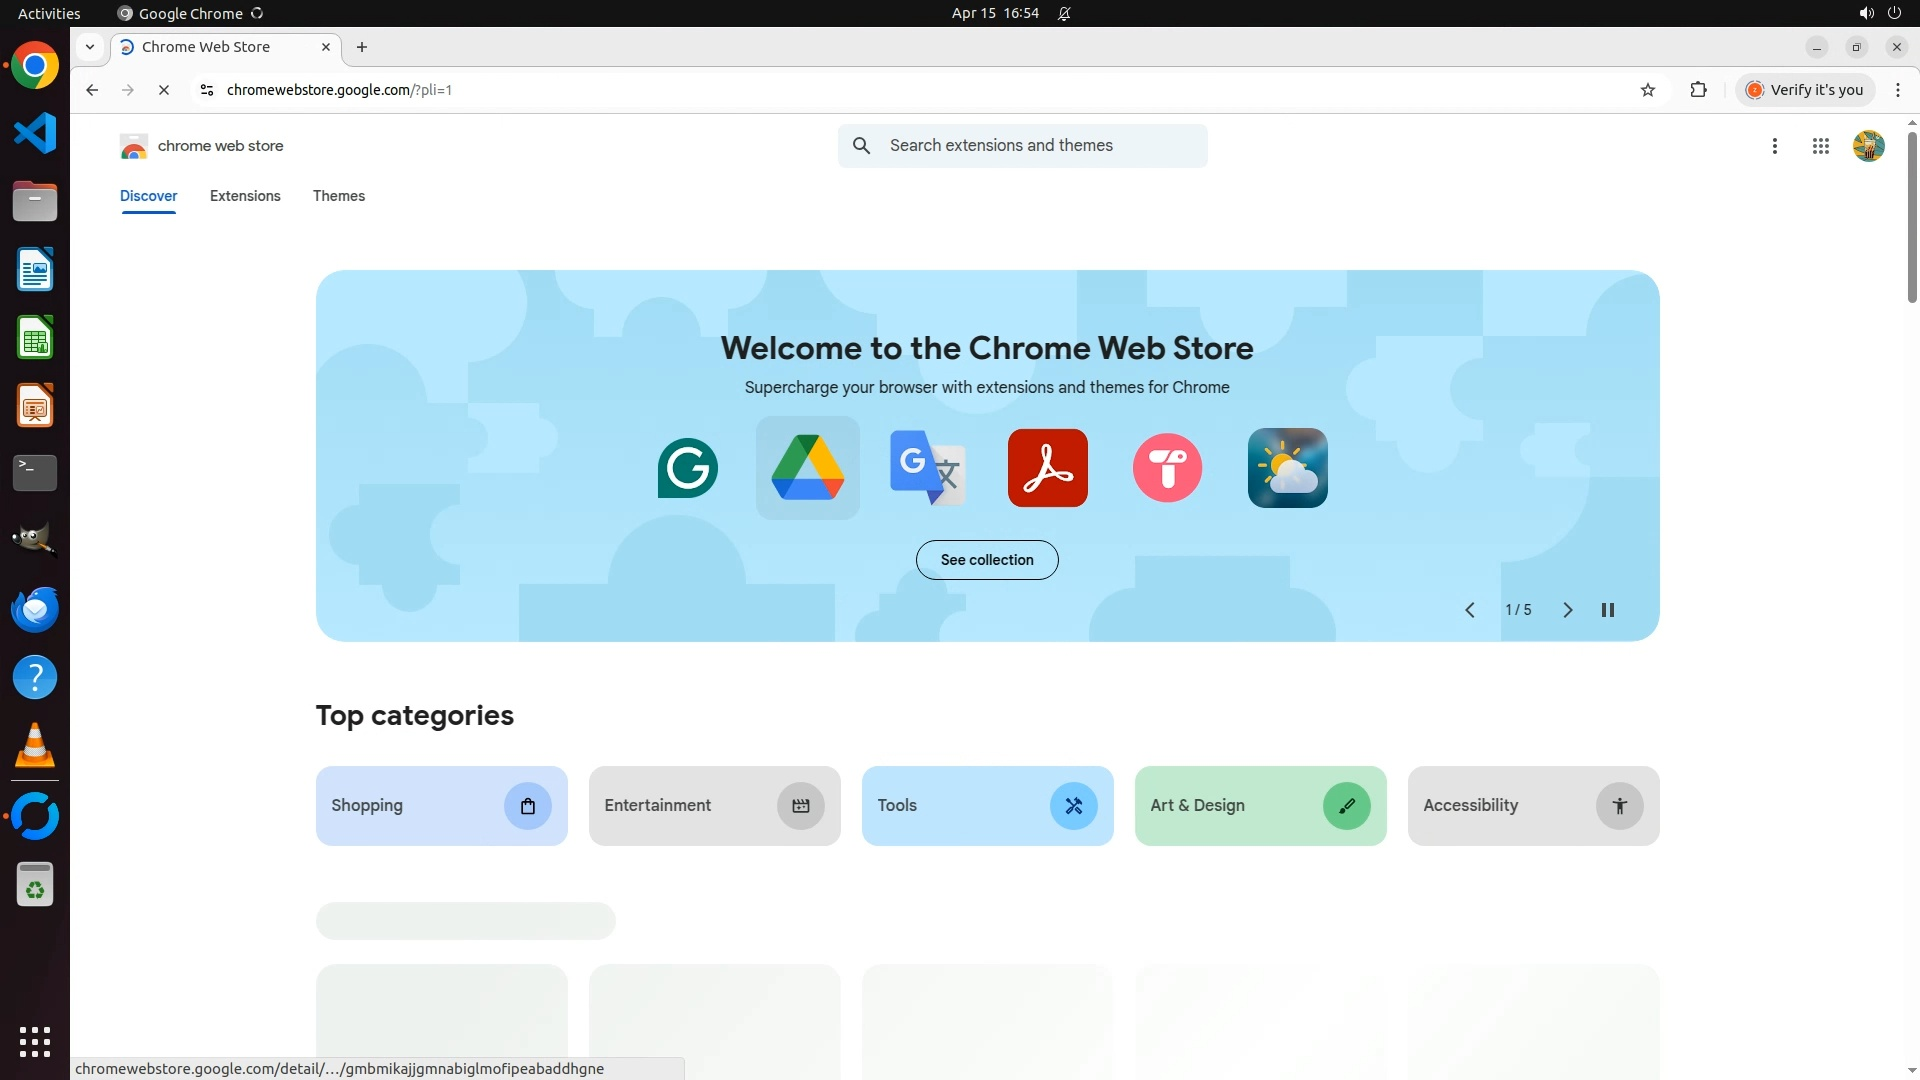Open the Extensions puzzle icon in toolbar
The image size is (1920, 1080).
tap(1698, 90)
